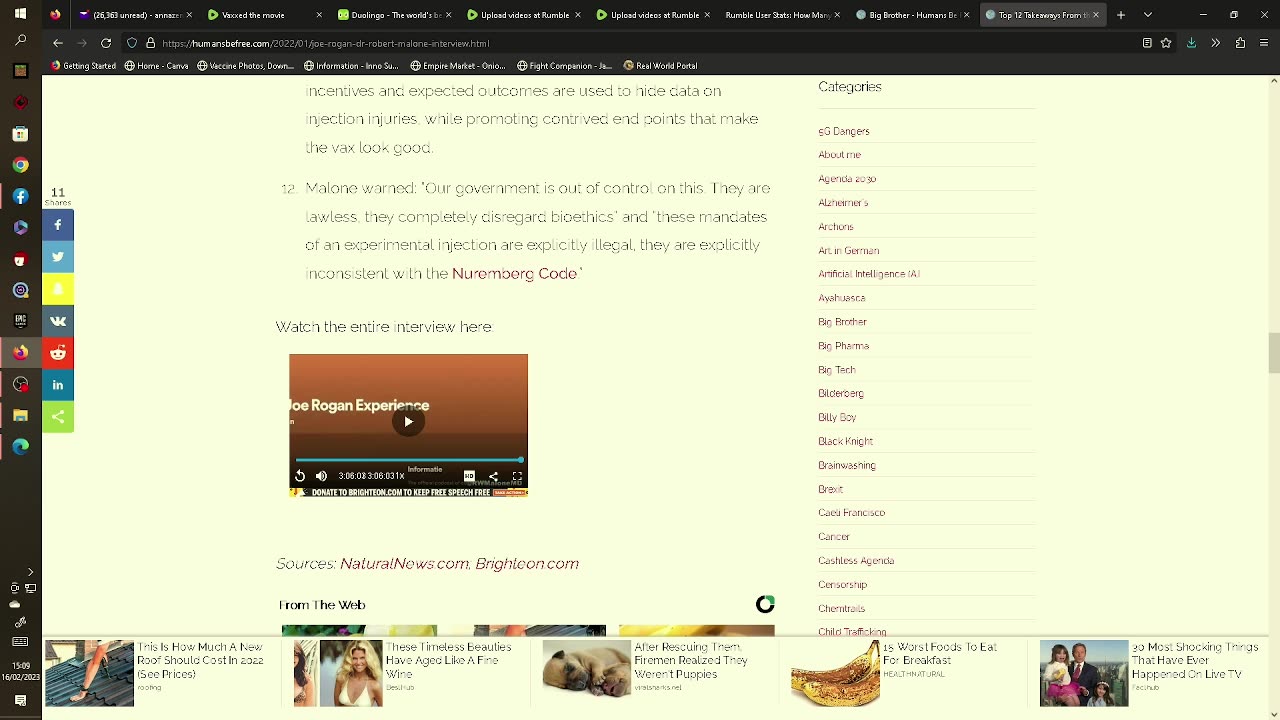Share article on Facebook sidebar button
Viewport: 1280px width, 720px height.
(58, 225)
